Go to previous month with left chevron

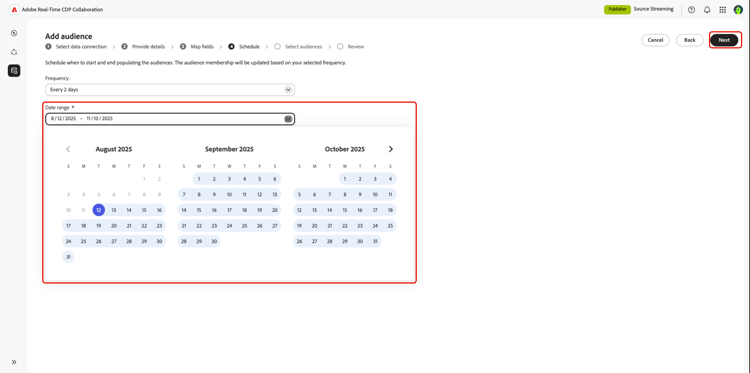point(68,149)
